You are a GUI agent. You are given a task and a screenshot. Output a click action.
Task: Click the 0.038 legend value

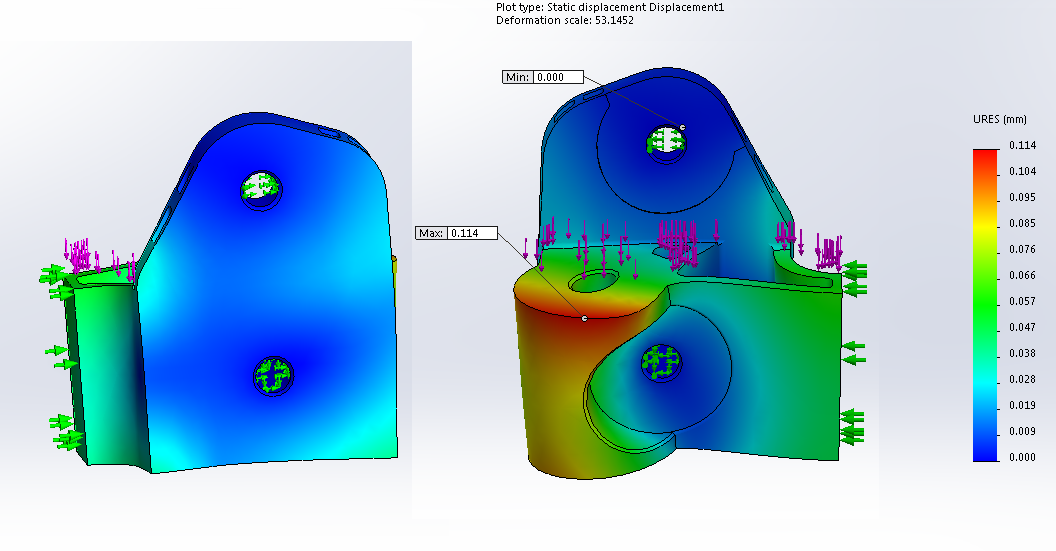point(1022,353)
